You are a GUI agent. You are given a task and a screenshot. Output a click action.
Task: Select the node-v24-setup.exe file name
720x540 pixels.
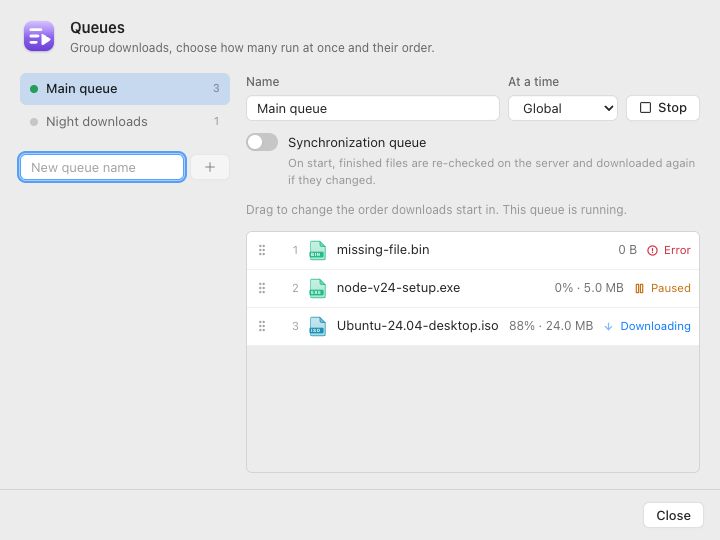(399, 288)
